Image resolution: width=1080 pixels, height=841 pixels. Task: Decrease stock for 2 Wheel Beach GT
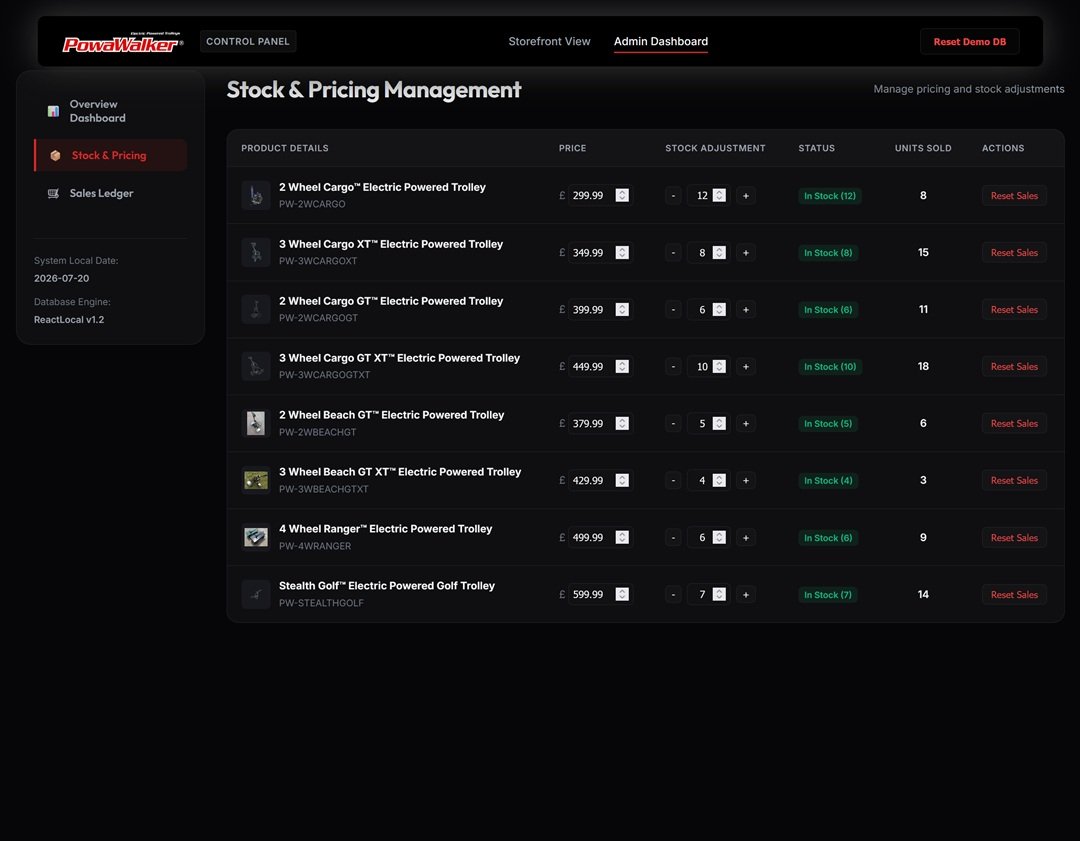click(x=673, y=424)
